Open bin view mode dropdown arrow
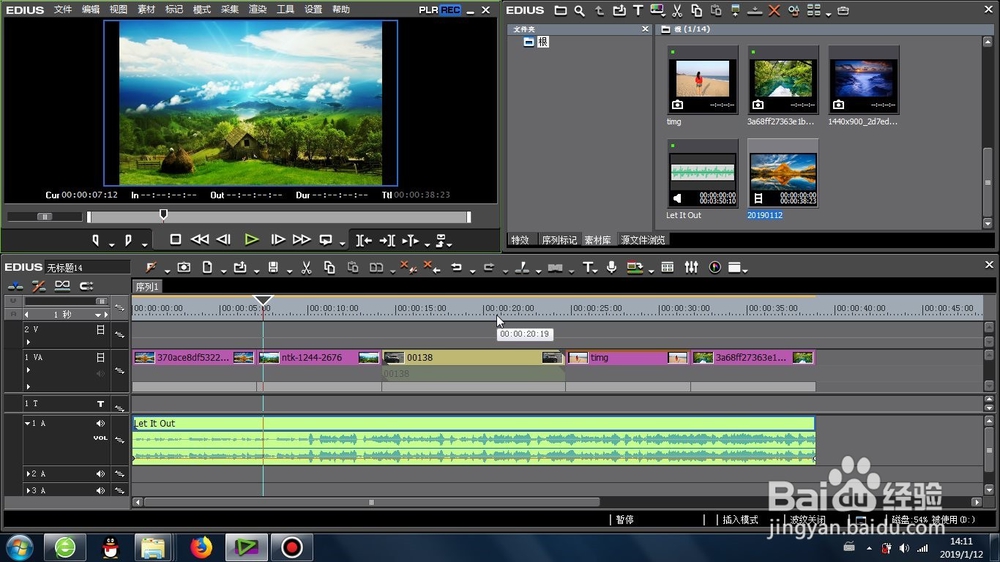The width and height of the screenshot is (1000, 562). tap(828, 13)
